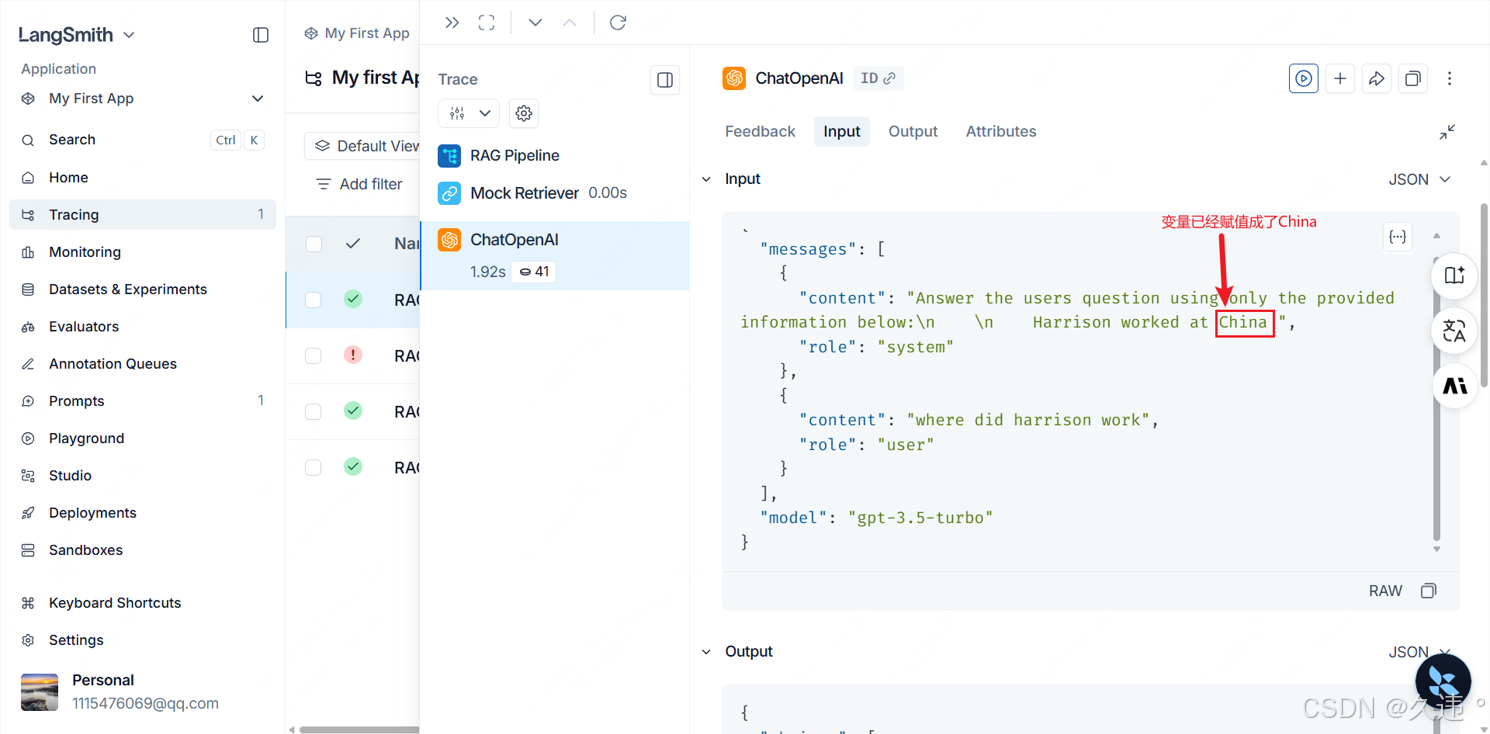Open the Input JSON format dropdown

coord(1420,180)
